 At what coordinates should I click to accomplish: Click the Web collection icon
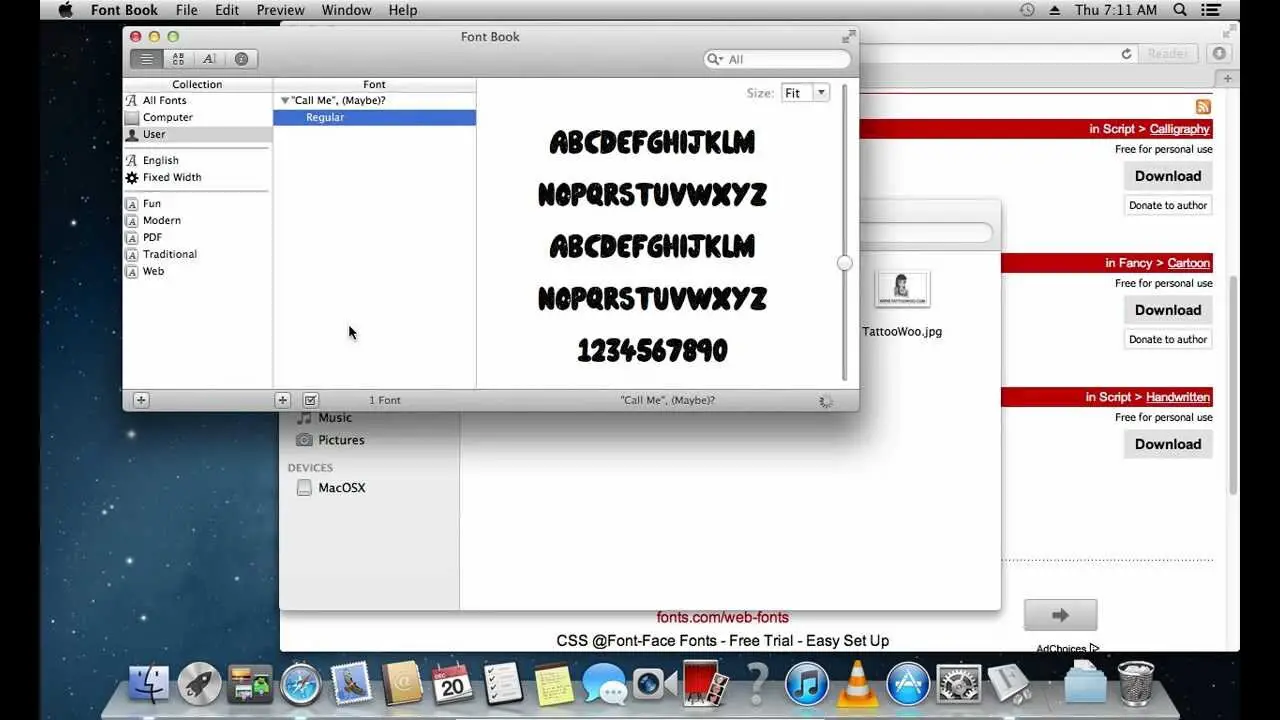[x=131, y=271]
